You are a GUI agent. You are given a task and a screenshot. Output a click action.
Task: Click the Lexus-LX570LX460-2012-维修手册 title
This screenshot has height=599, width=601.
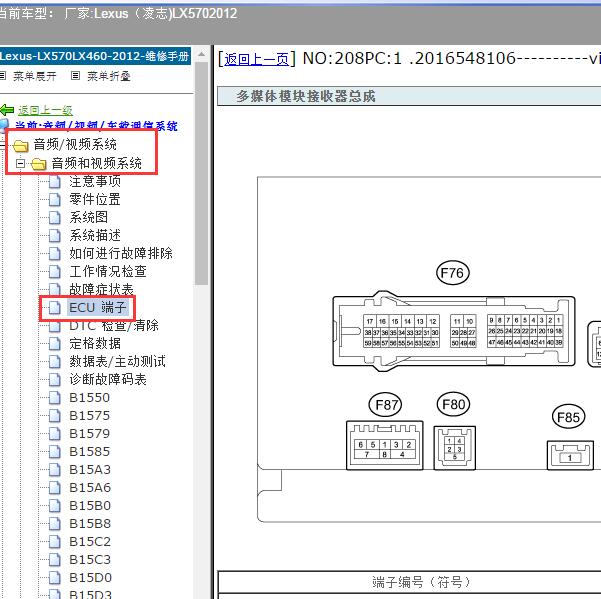click(x=95, y=56)
